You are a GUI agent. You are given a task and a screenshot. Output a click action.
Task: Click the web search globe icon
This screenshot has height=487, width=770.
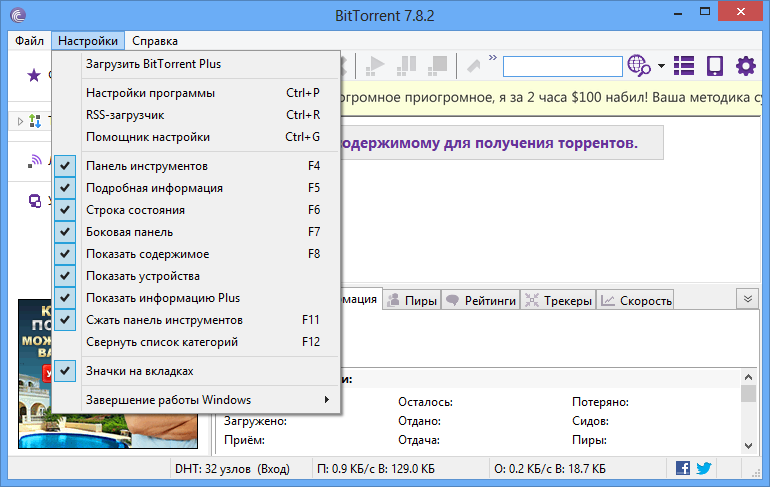click(638, 67)
